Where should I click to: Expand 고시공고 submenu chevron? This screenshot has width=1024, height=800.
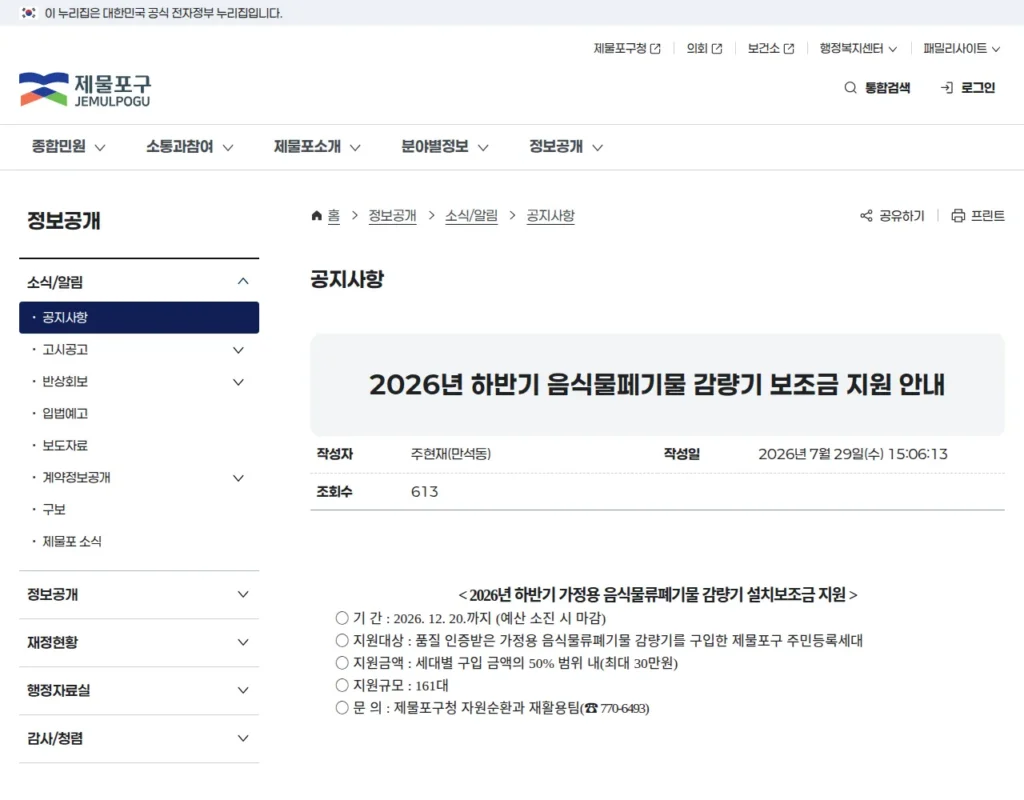238,350
